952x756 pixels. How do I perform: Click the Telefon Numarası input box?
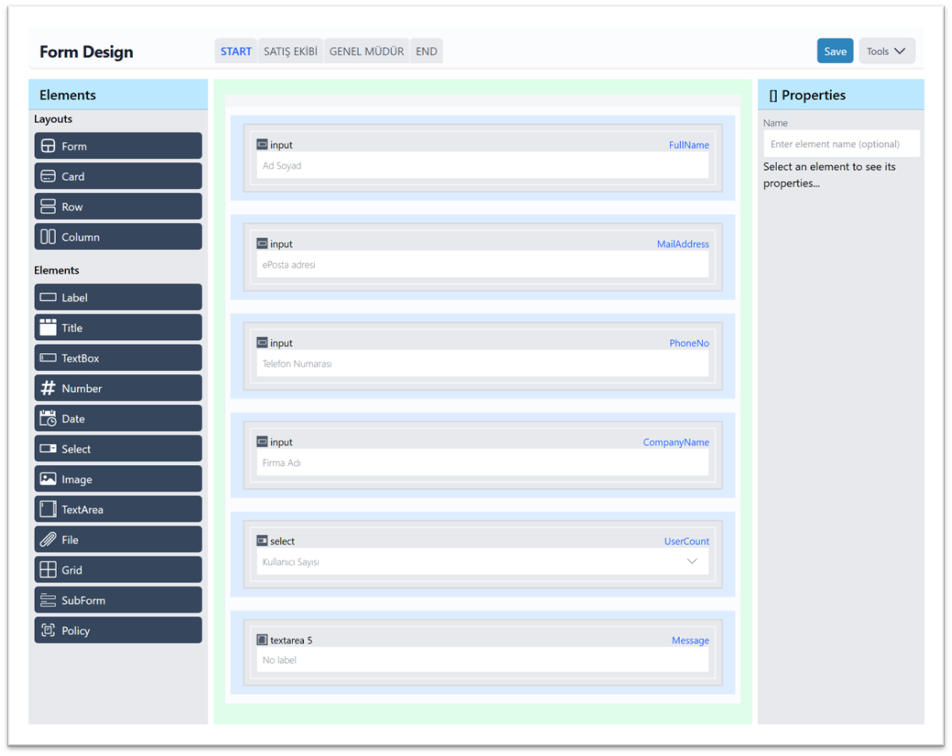pyautogui.click(x=482, y=364)
